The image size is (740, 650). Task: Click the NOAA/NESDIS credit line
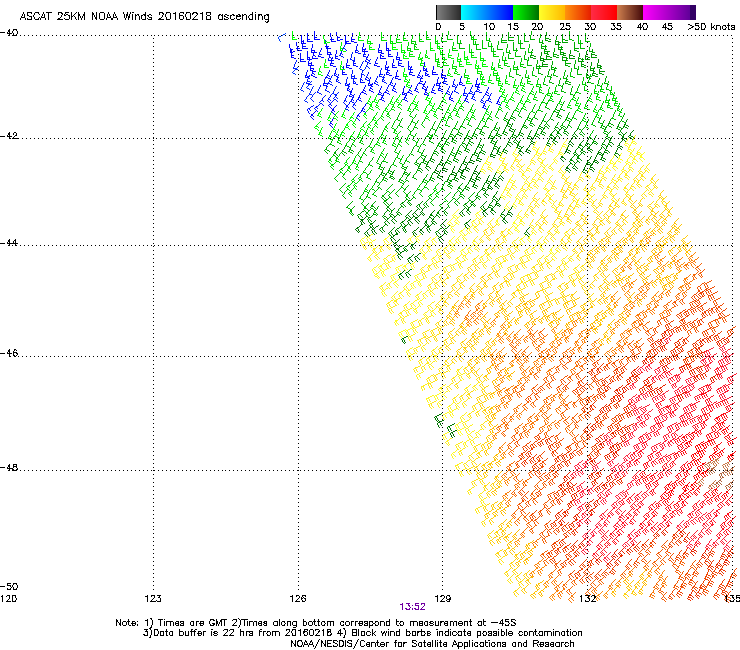[x=432, y=644]
